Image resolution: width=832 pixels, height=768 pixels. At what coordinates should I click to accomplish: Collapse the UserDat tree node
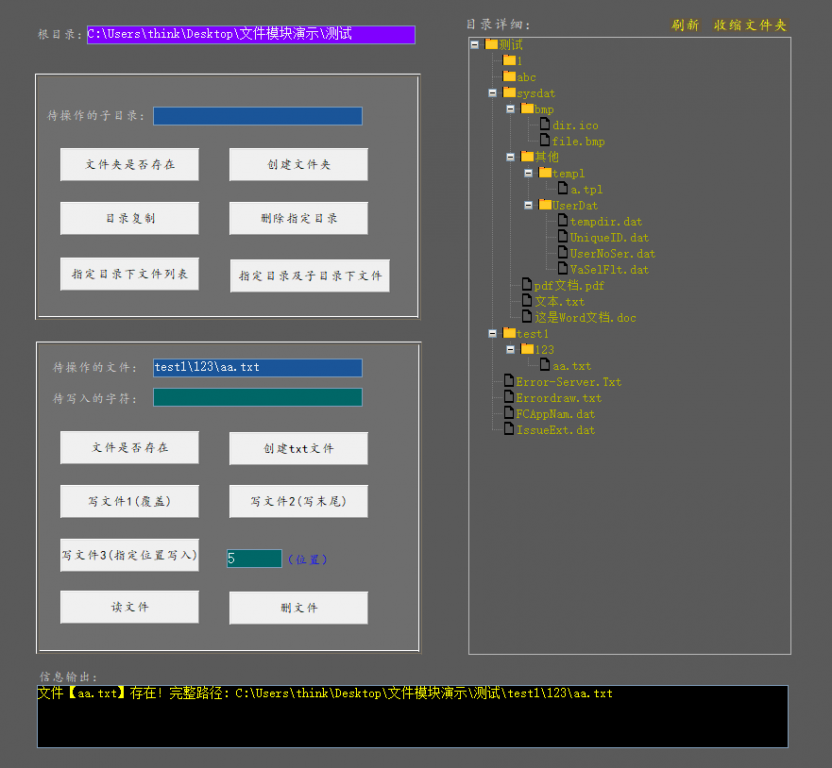click(x=528, y=205)
